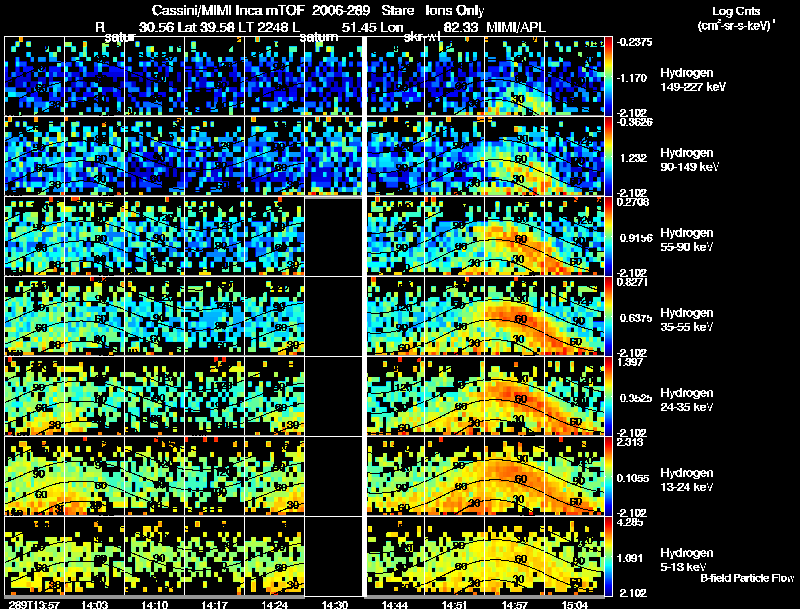Click the color bar beside Hydrogen 5-13 keV
This screenshot has width=800, height=609.
tap(608, 556)
